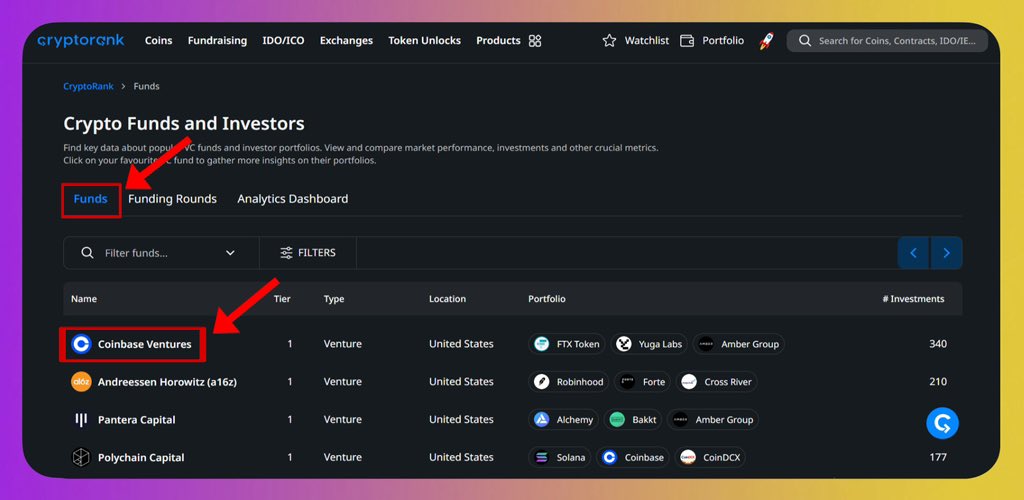Click the Robinhood portfolio chip
The image size is (1024, 500).
[x=569, y=382]
